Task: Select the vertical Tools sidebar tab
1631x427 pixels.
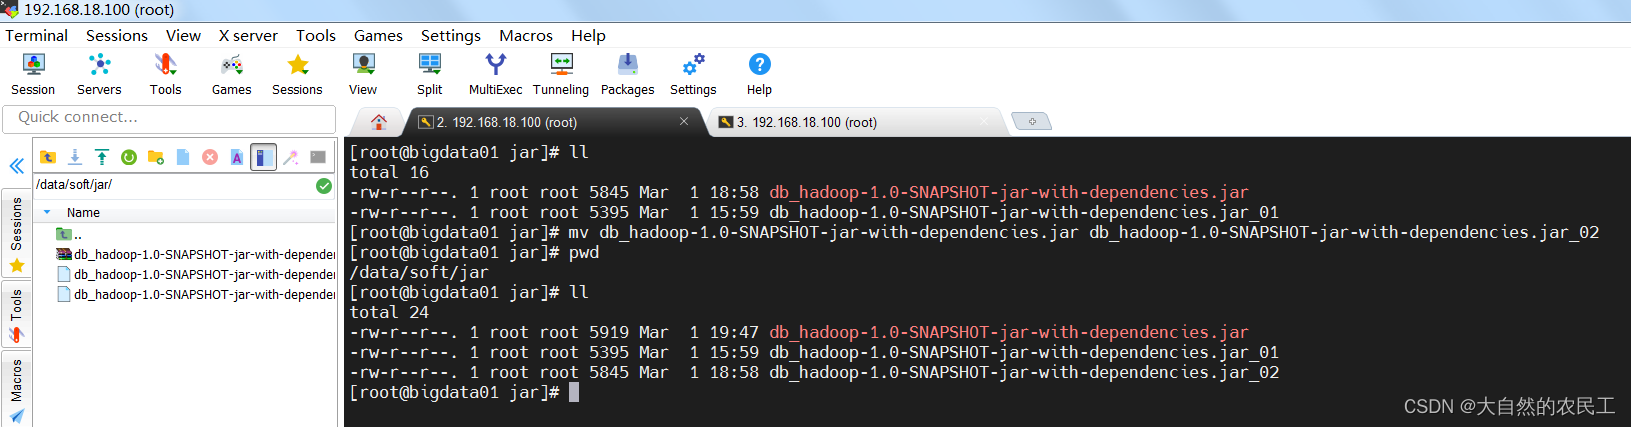Action: point(16,315)
